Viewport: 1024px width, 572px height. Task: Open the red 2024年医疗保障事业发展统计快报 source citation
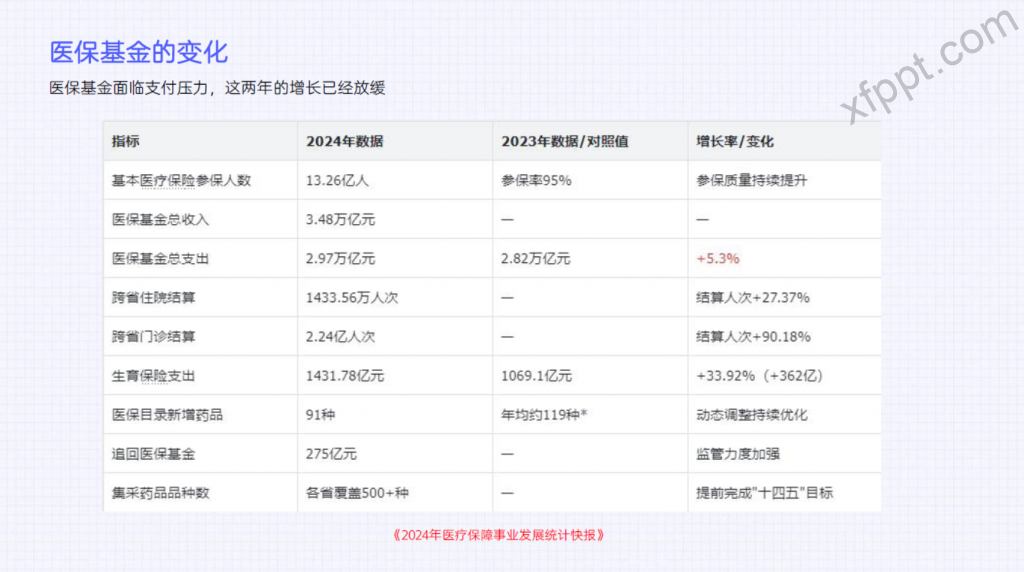(x=499, y=534)
